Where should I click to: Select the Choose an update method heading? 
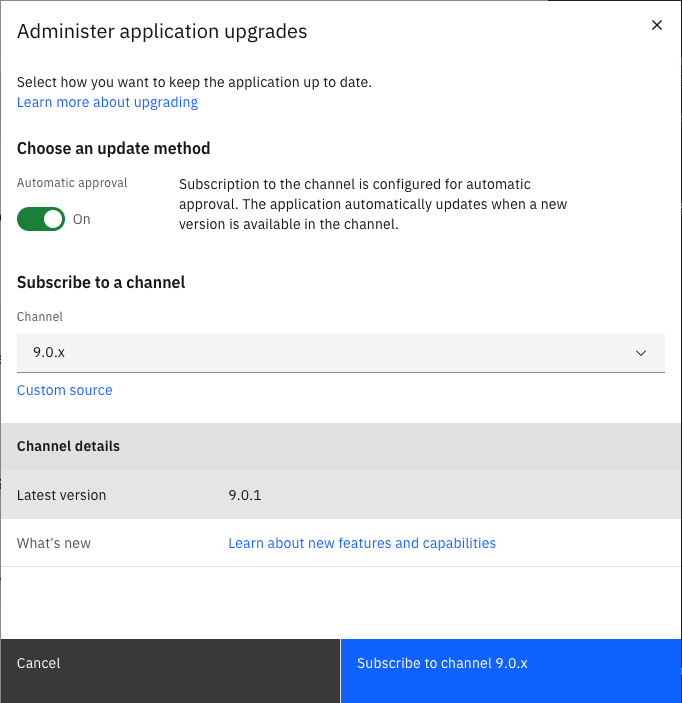[x=113, y=148]
